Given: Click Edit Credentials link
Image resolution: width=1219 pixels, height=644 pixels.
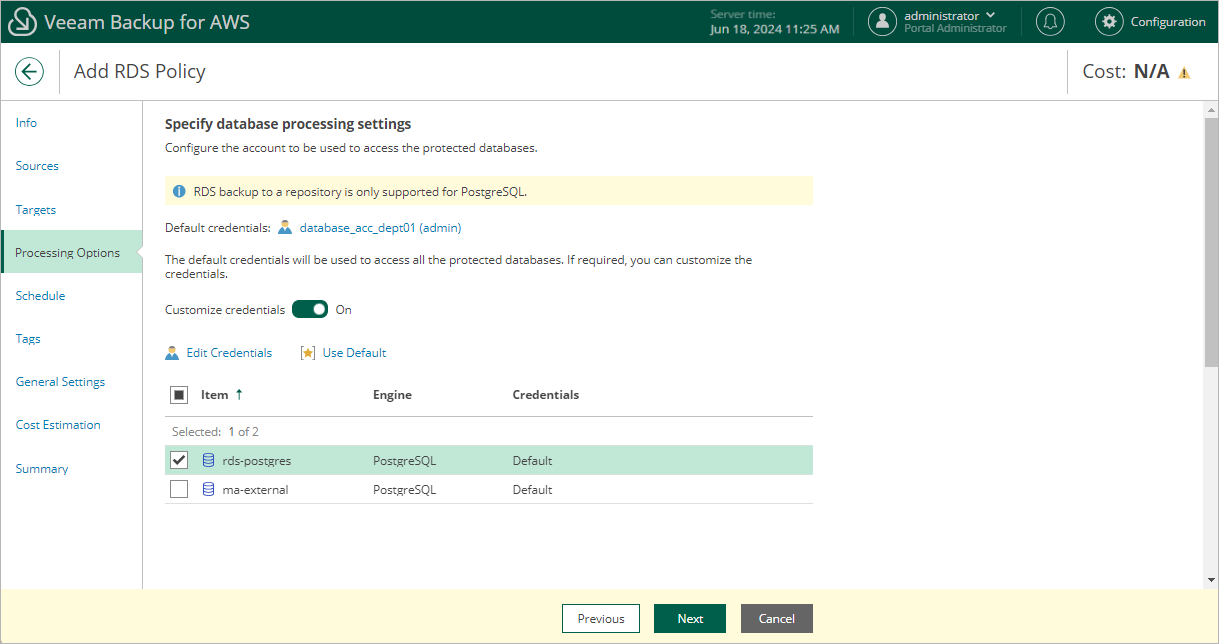Looking at the screenshot, I should (x=229, y=353).
